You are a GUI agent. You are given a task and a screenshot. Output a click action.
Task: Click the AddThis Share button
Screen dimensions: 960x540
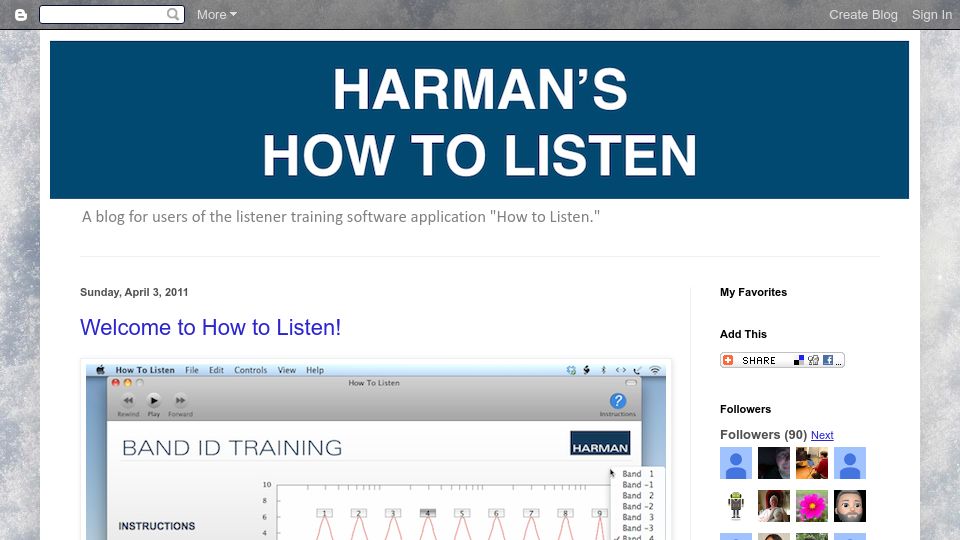click(782, 360)
